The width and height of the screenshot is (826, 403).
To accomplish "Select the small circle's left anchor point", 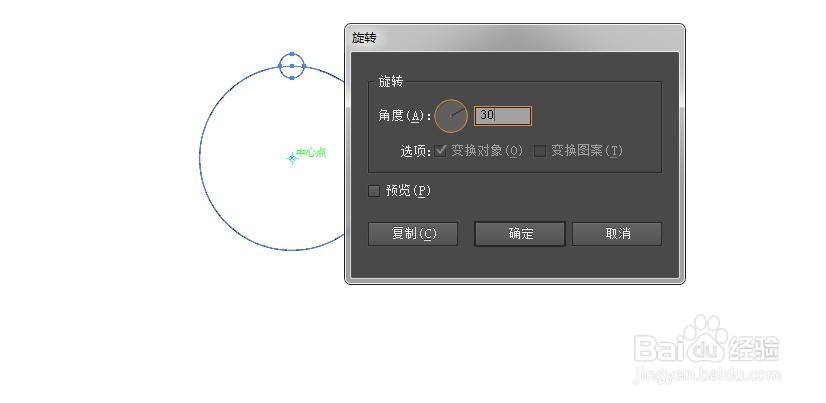I will click(x=280, y=66).
